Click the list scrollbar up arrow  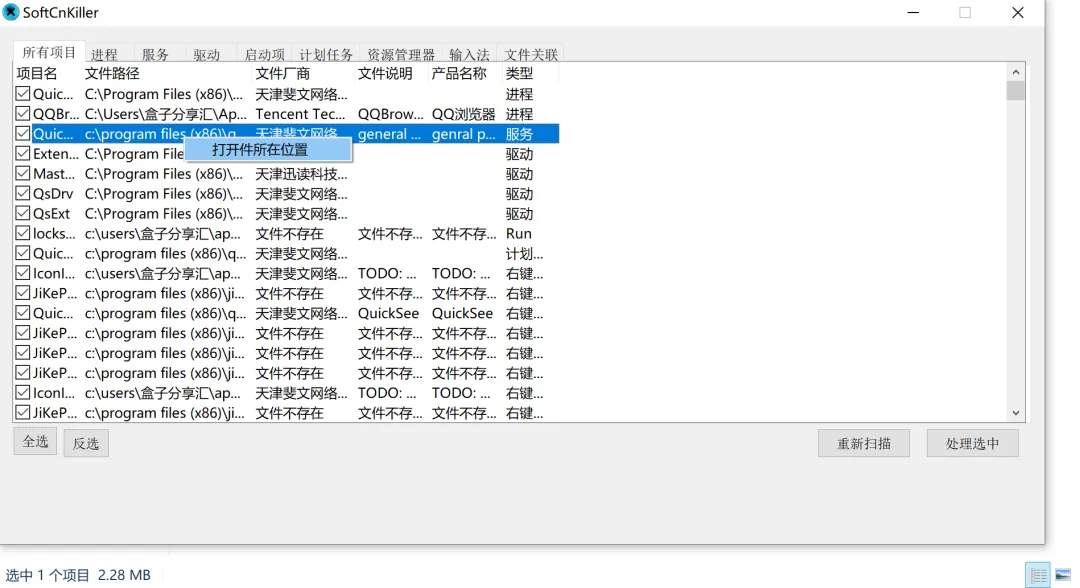1016,72
